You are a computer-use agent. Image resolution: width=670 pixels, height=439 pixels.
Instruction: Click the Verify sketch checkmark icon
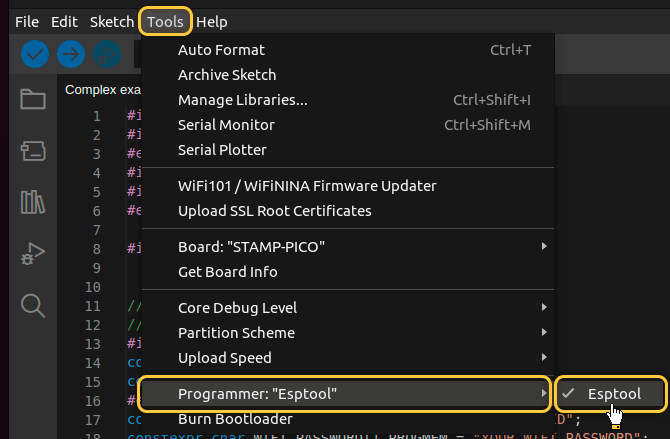[35, 54]
